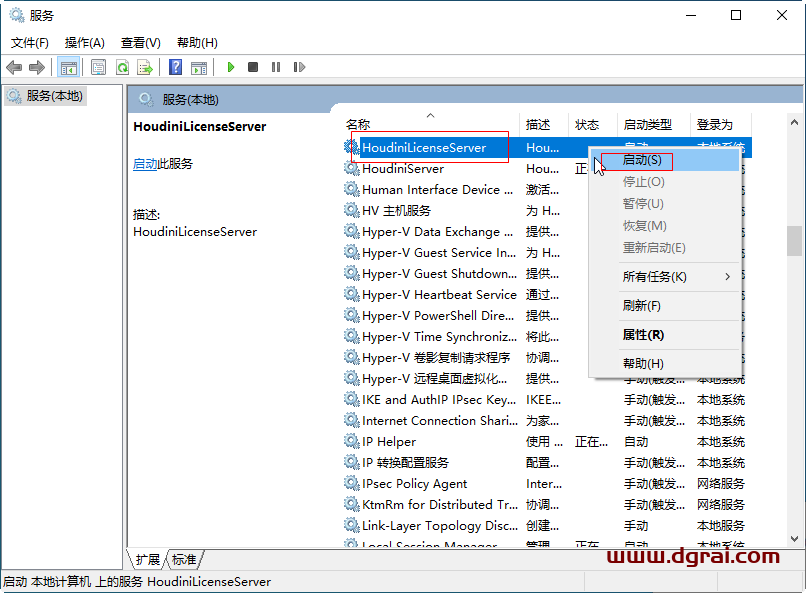The height and width of the screenshot is (593, 806).
Task: Click the Restart Service icon
Action: click(x=299, y=67)
